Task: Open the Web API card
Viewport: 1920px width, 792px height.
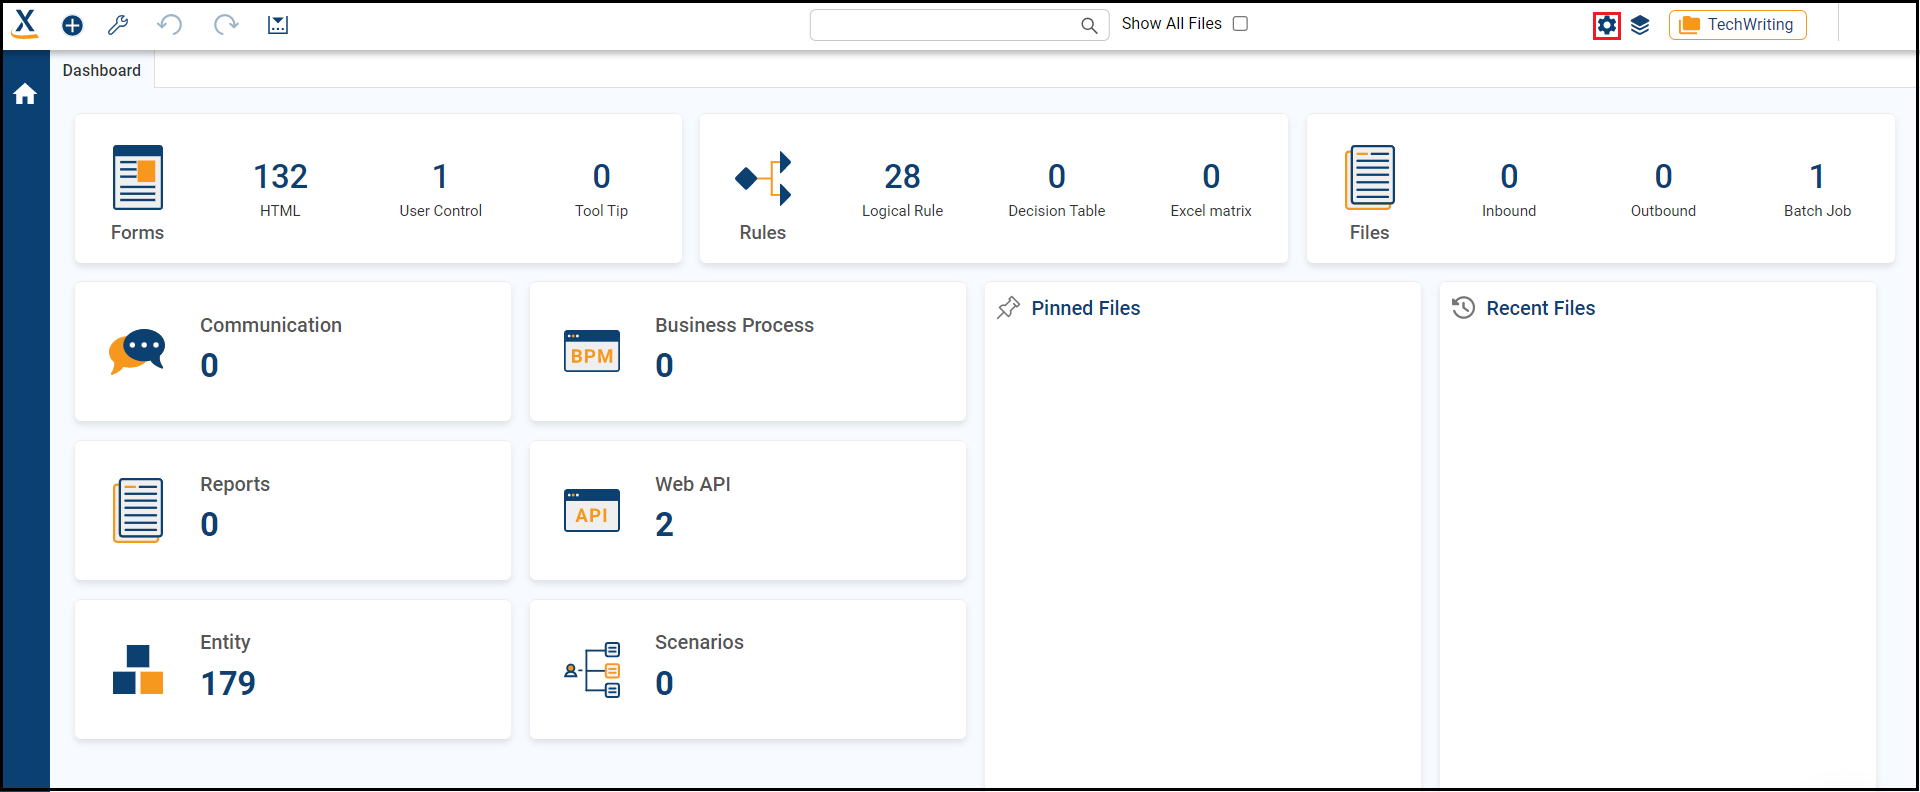Action: coord(747,510)
